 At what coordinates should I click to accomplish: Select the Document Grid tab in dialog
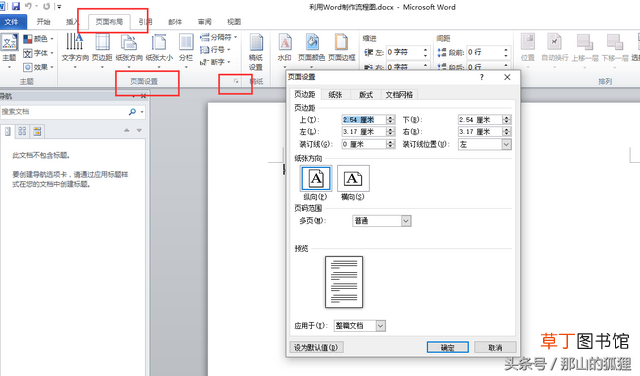point(399,95)
